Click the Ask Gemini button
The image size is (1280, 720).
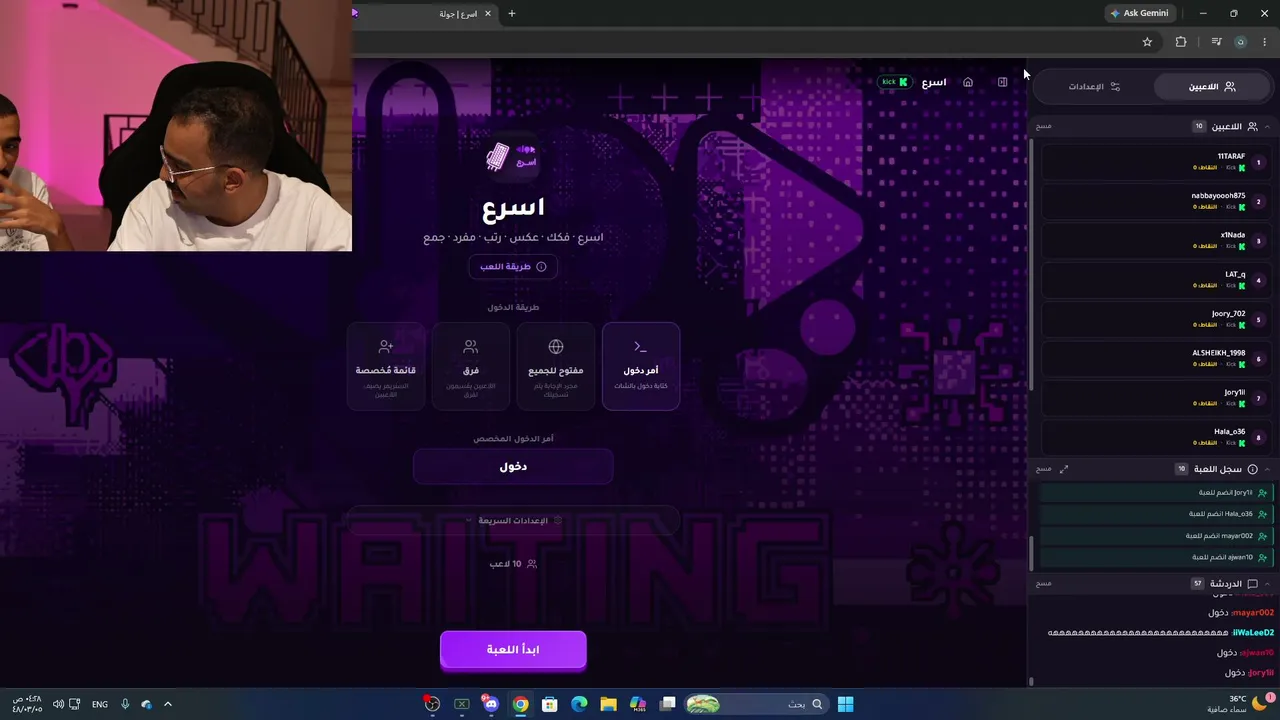pyautogui.click(x=1139, y=14)
